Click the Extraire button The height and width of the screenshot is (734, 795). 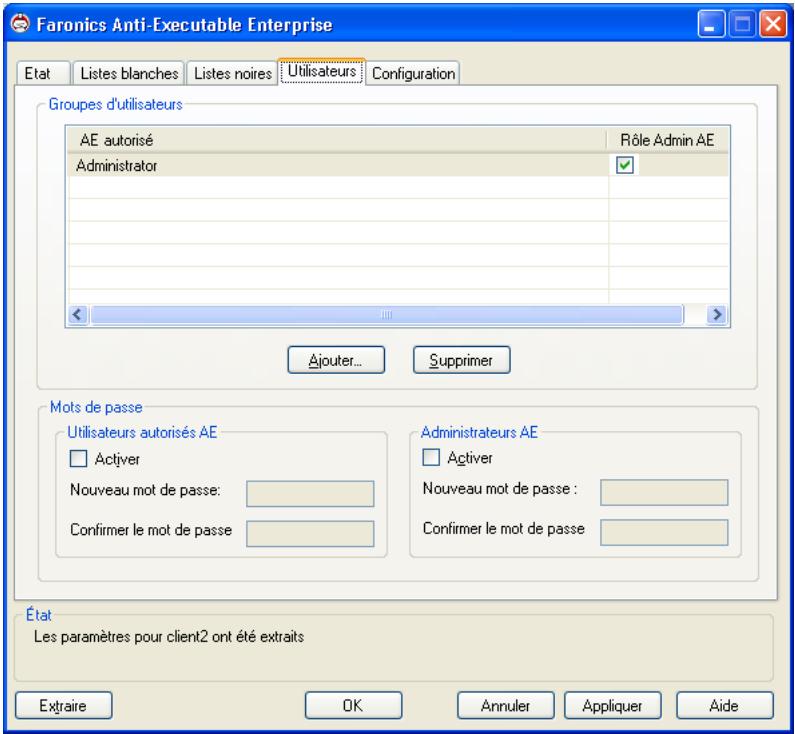click(x=64, y=706)
